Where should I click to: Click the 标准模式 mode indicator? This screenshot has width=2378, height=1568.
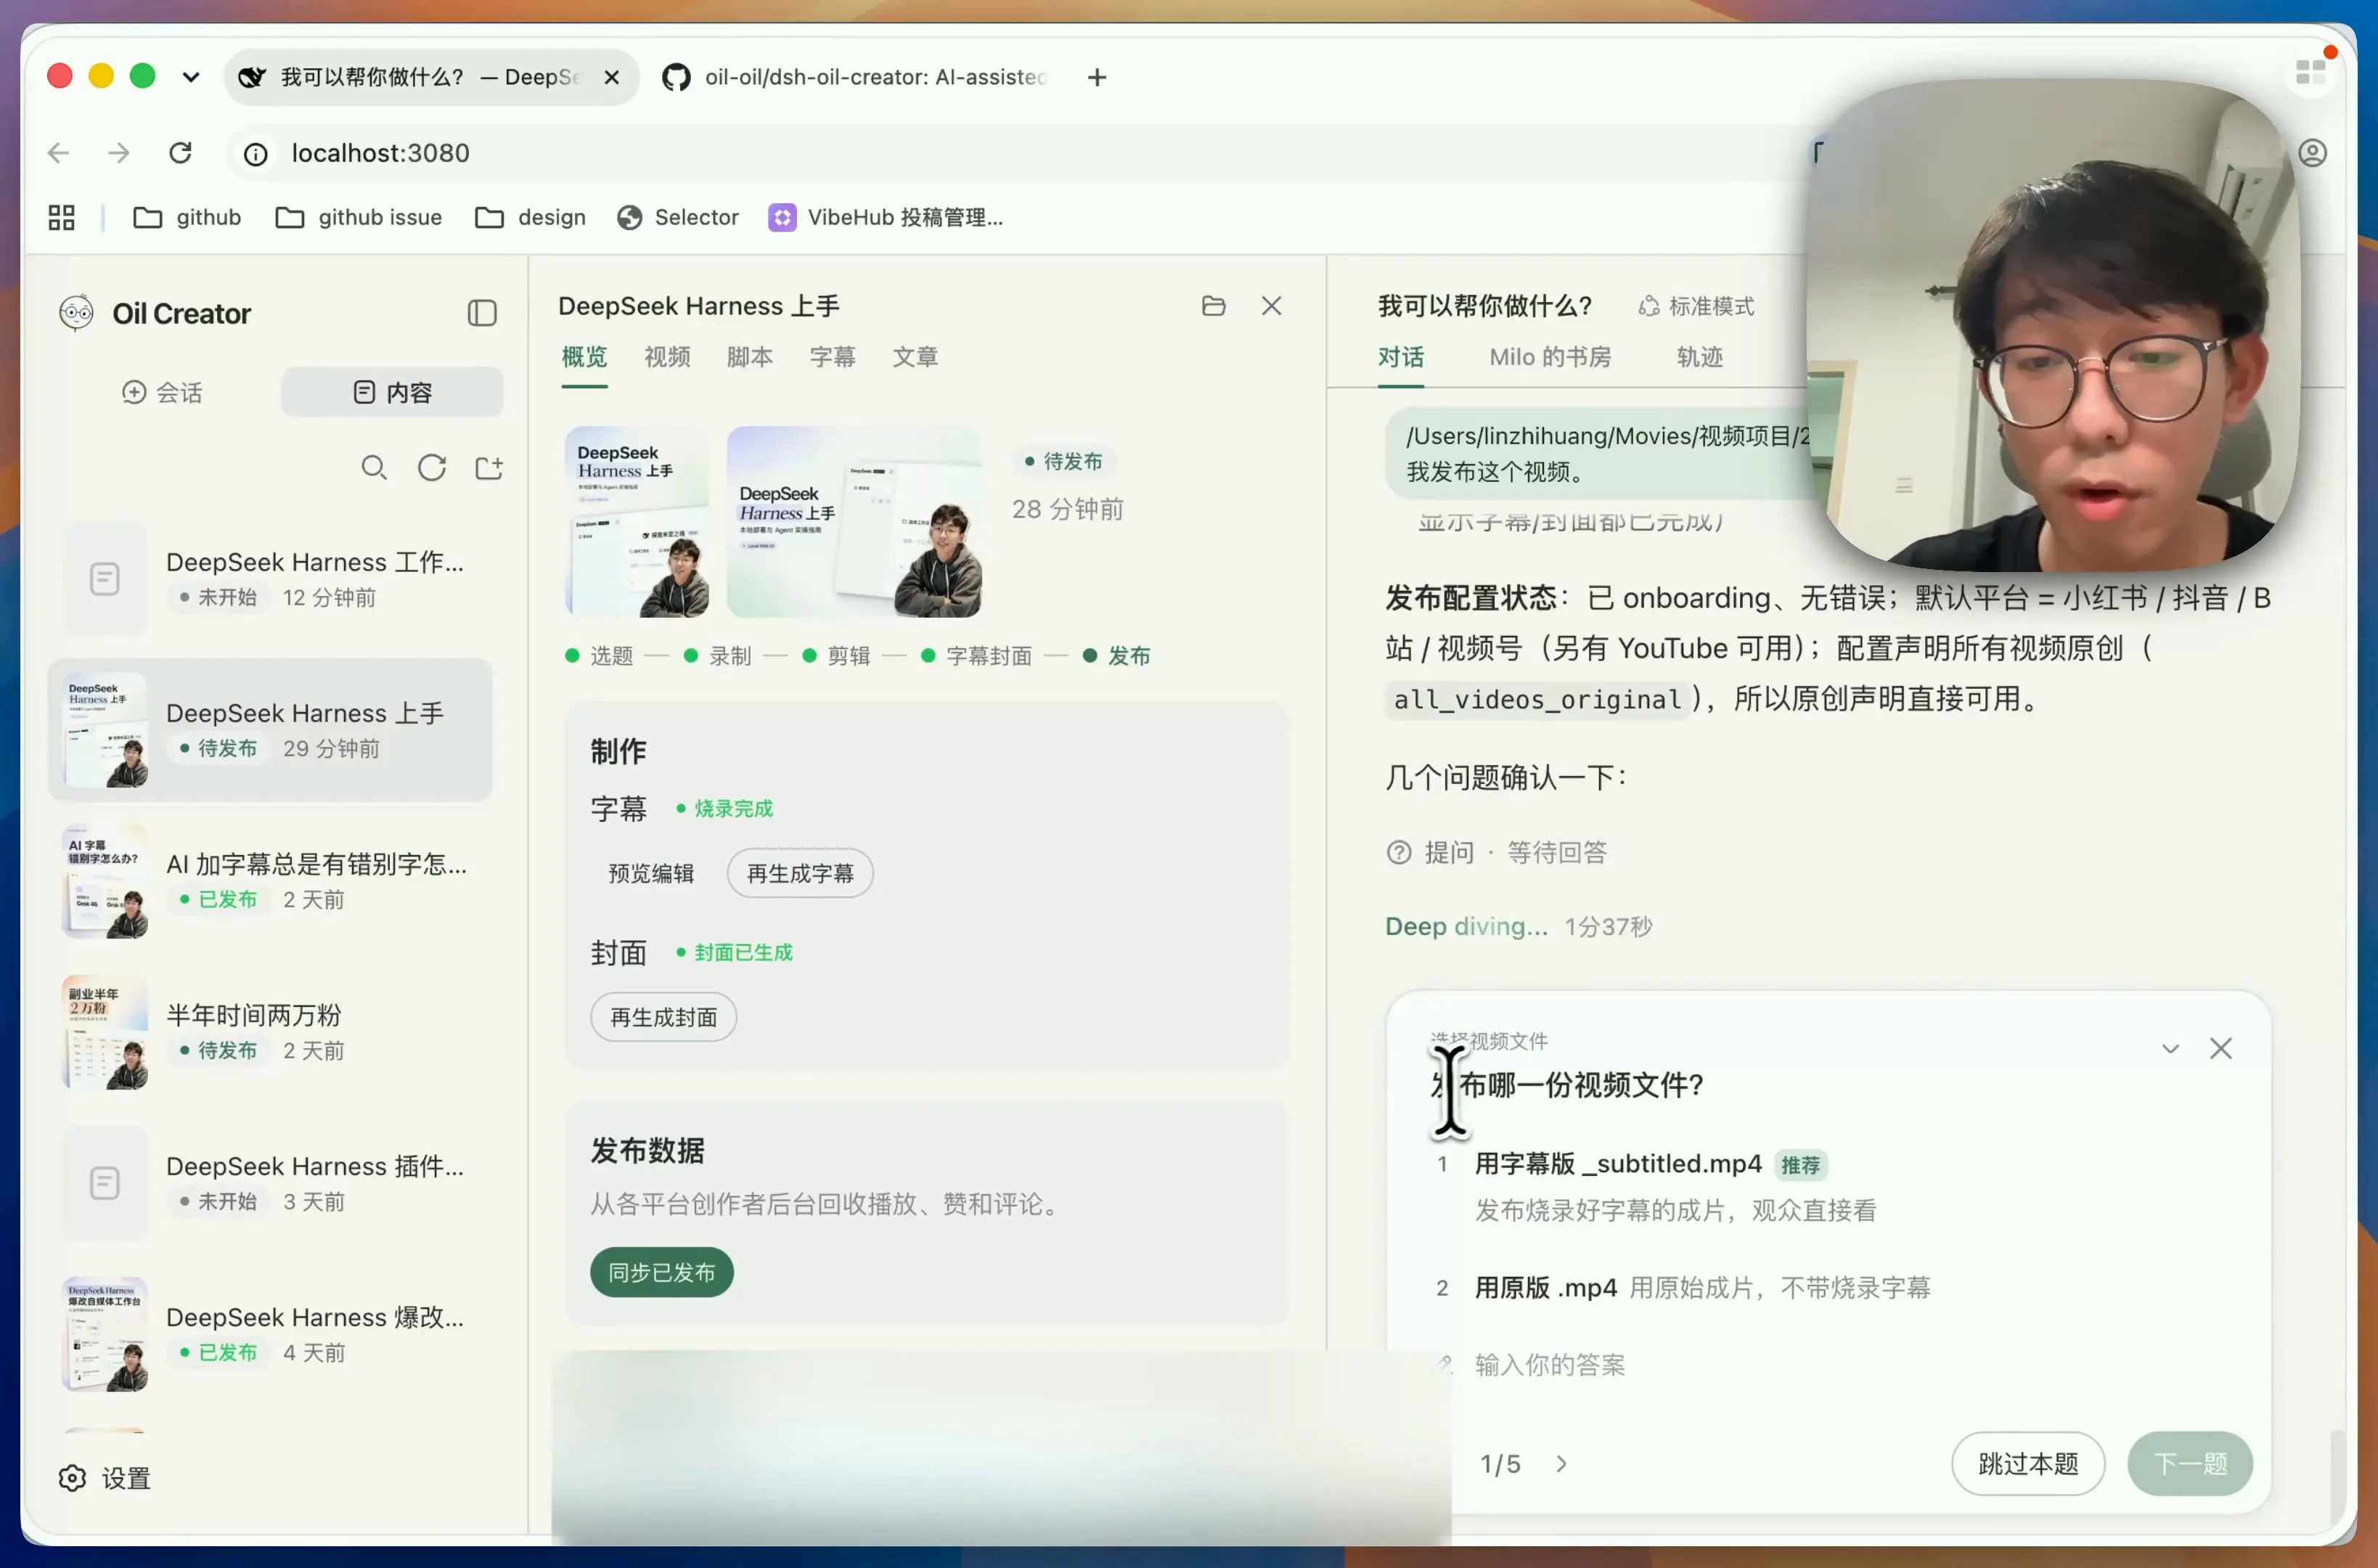[1696, 306]
